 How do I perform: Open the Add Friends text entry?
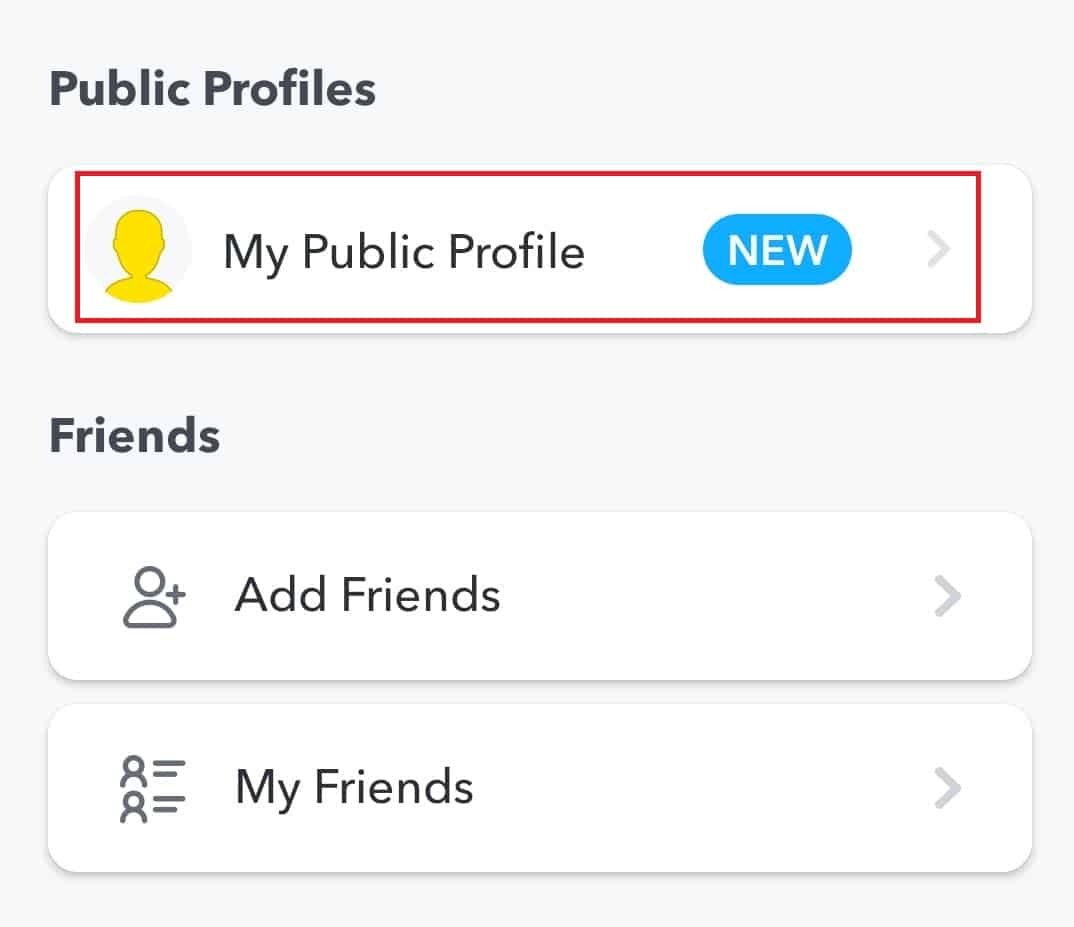367,596
